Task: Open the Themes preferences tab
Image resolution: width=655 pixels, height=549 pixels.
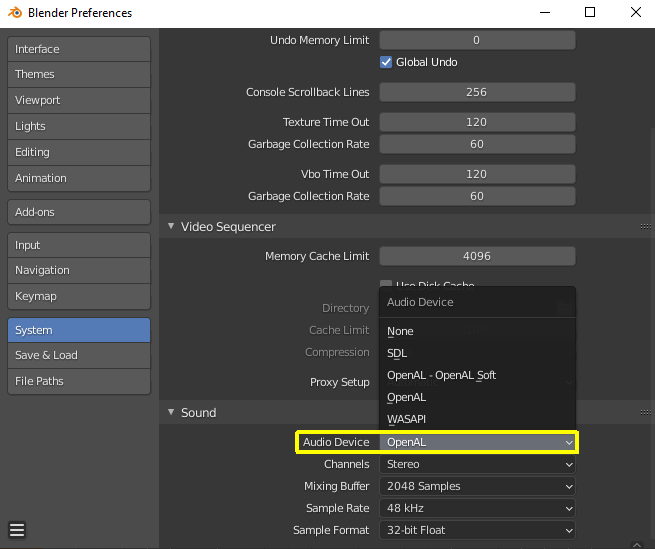Action: click(79, 74)
